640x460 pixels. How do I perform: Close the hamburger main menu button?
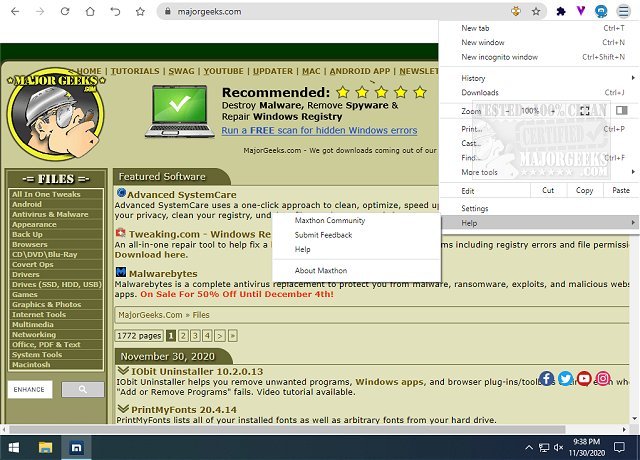click(623, 11)
